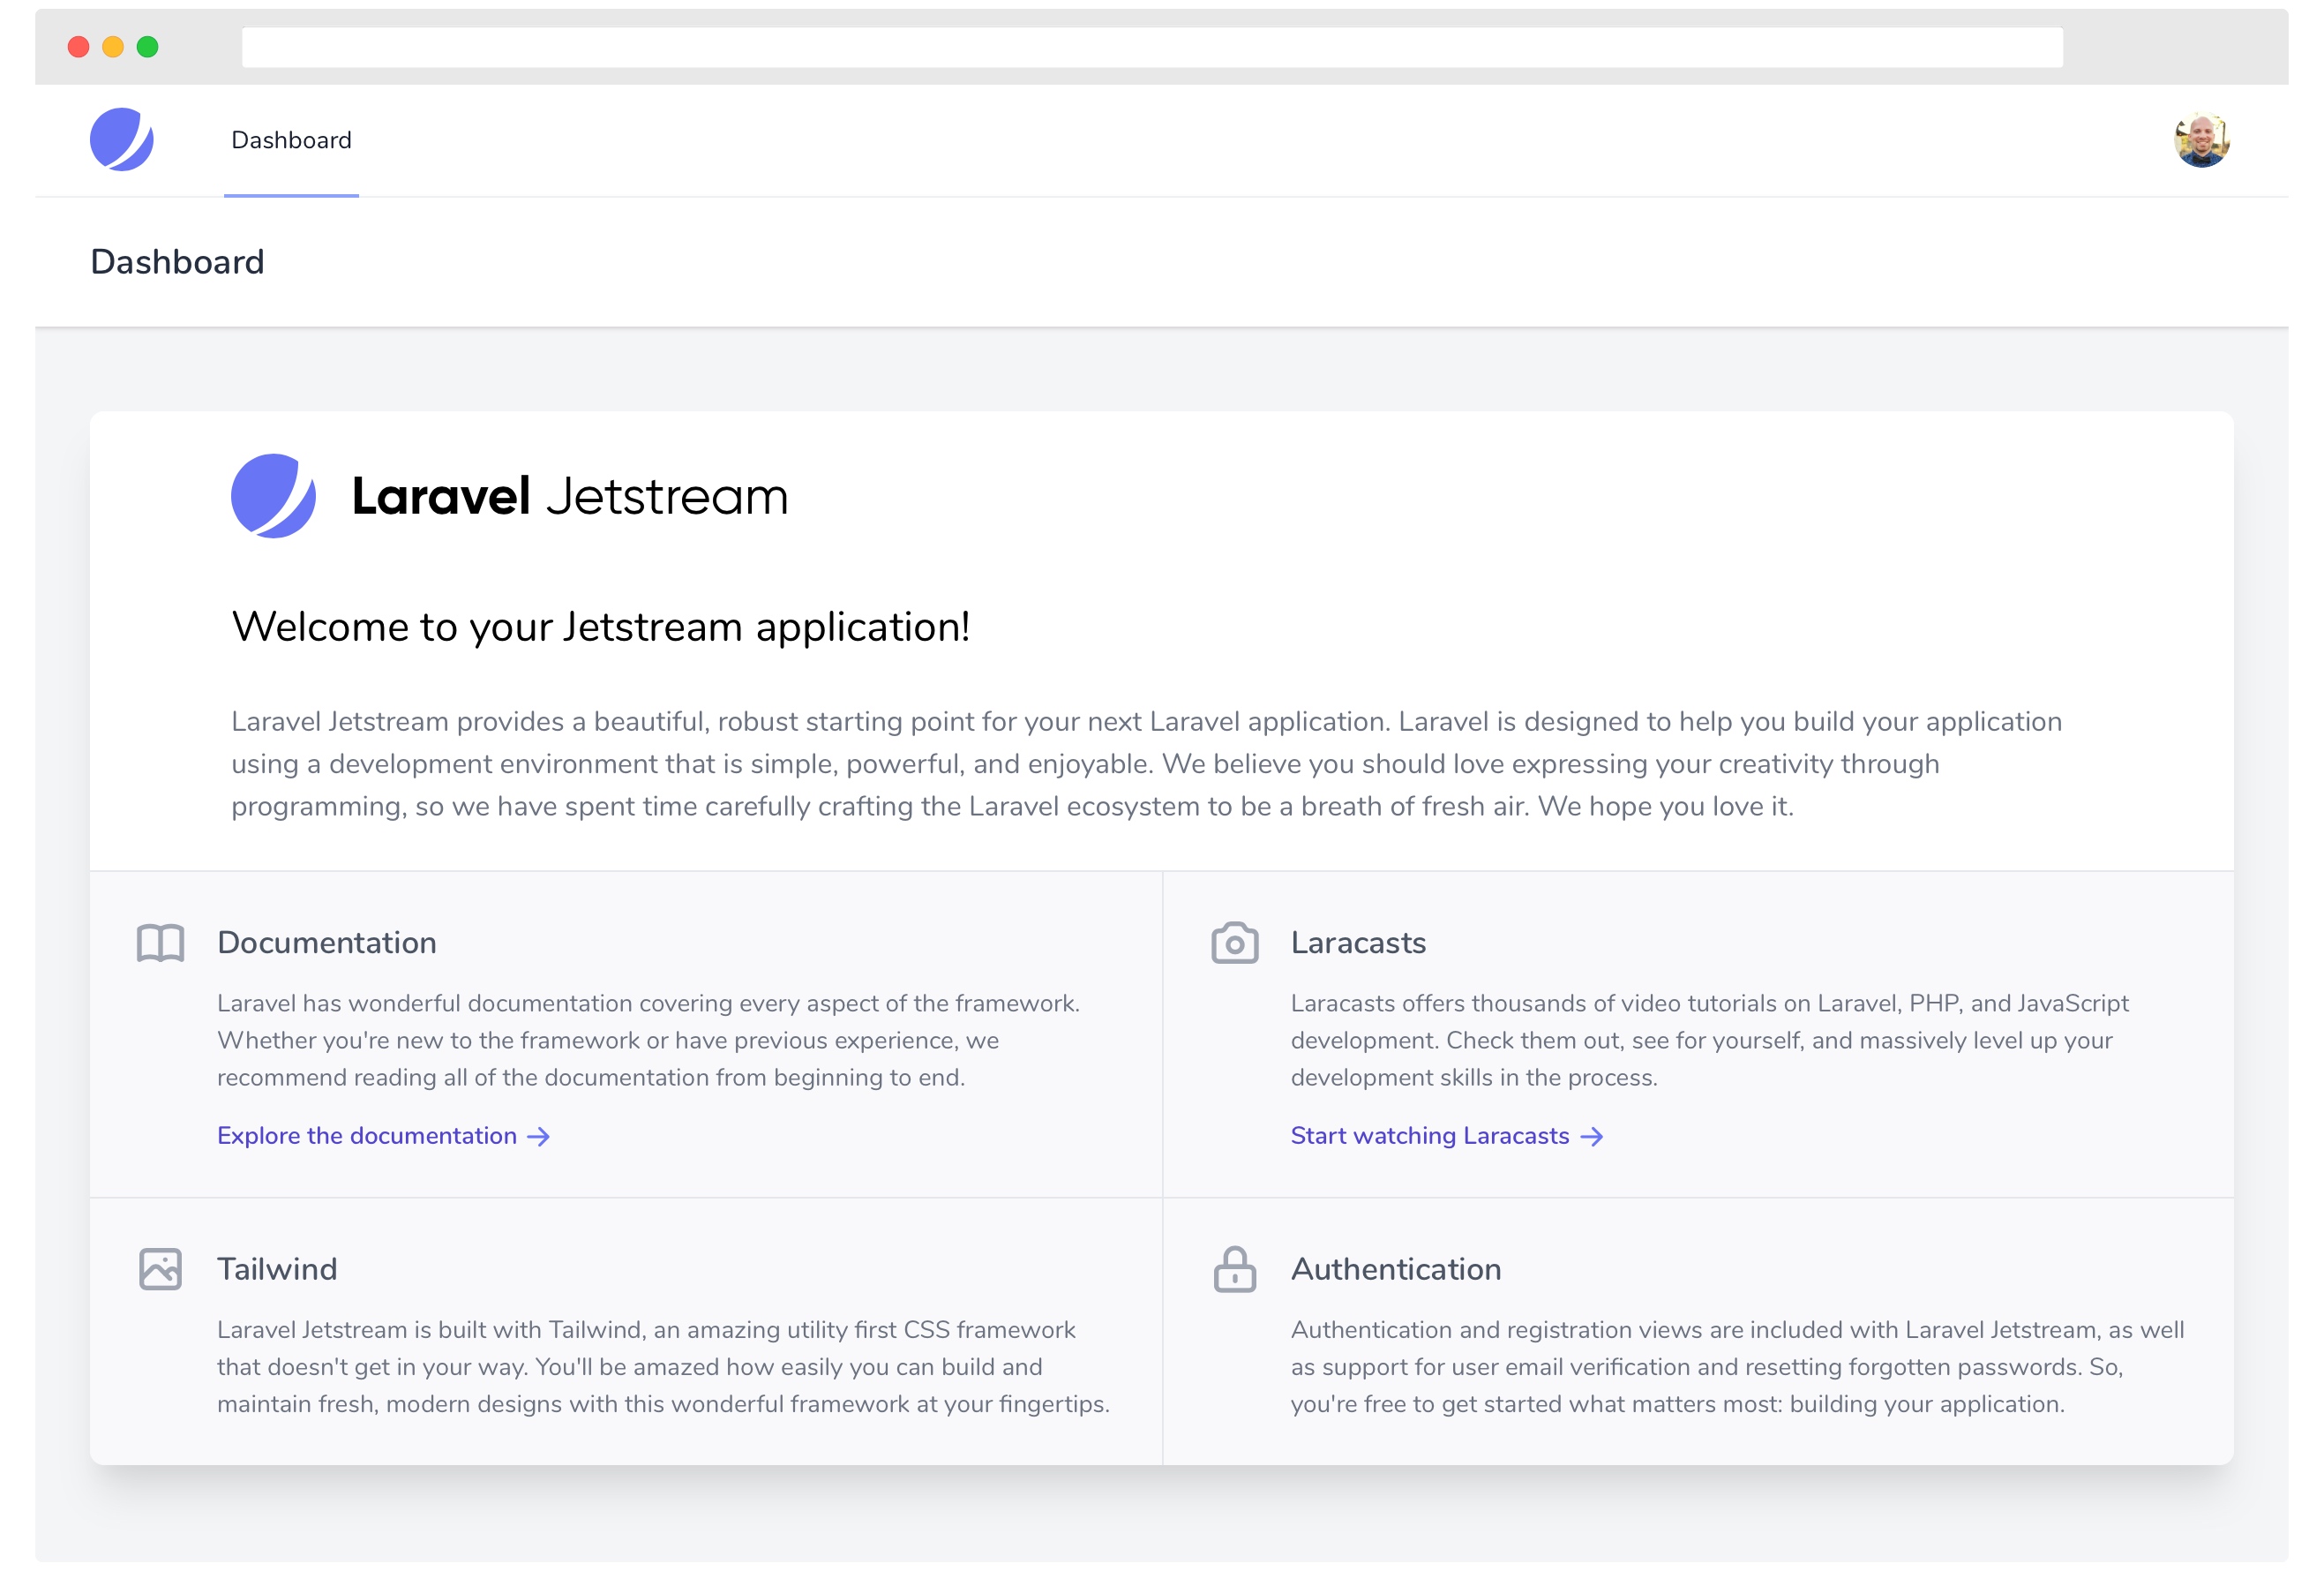
Task: Minimize the window with the yellow button
Action: coord(113,47)
